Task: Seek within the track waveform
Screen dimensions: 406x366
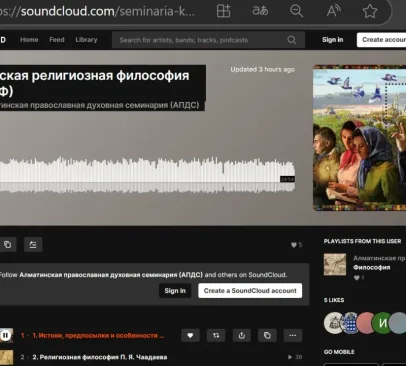Action: [147, 175]
